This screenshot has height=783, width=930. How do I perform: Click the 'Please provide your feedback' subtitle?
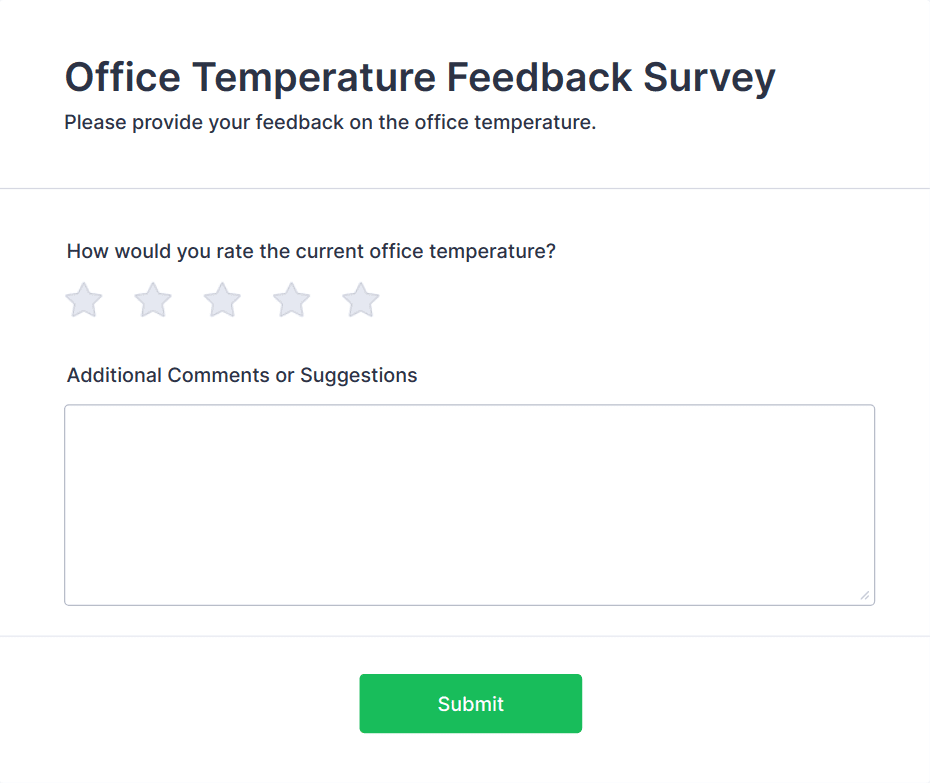pyautogui.click(x=330, y=124)
